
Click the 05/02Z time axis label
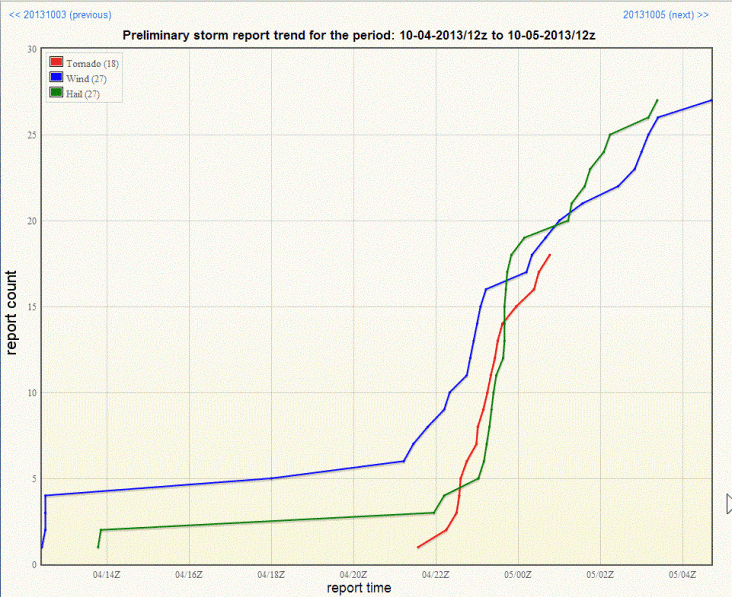[600, 575]
